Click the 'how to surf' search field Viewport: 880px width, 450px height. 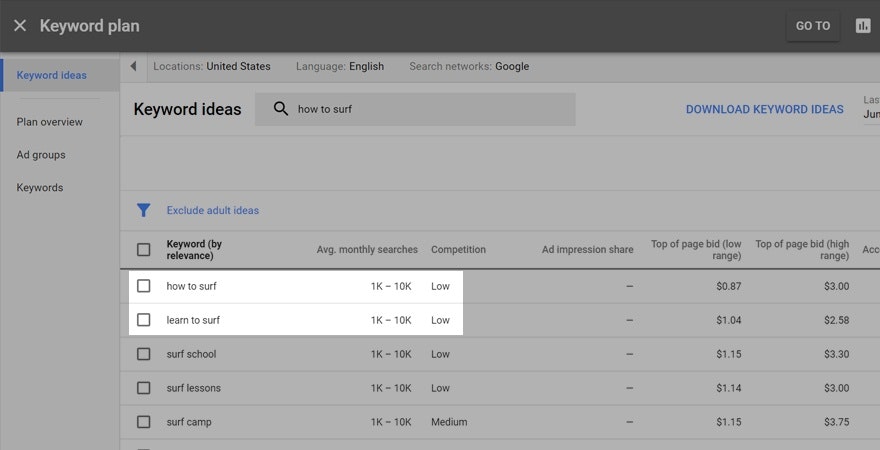coord(415,109)
